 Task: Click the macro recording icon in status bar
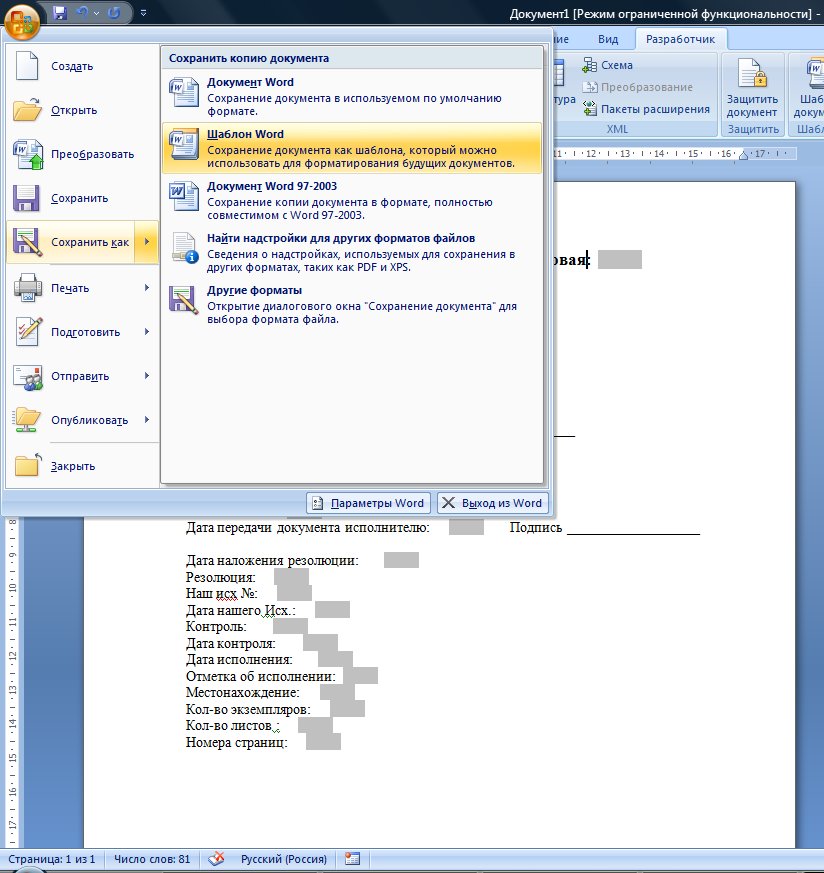(x=352, y=859)
